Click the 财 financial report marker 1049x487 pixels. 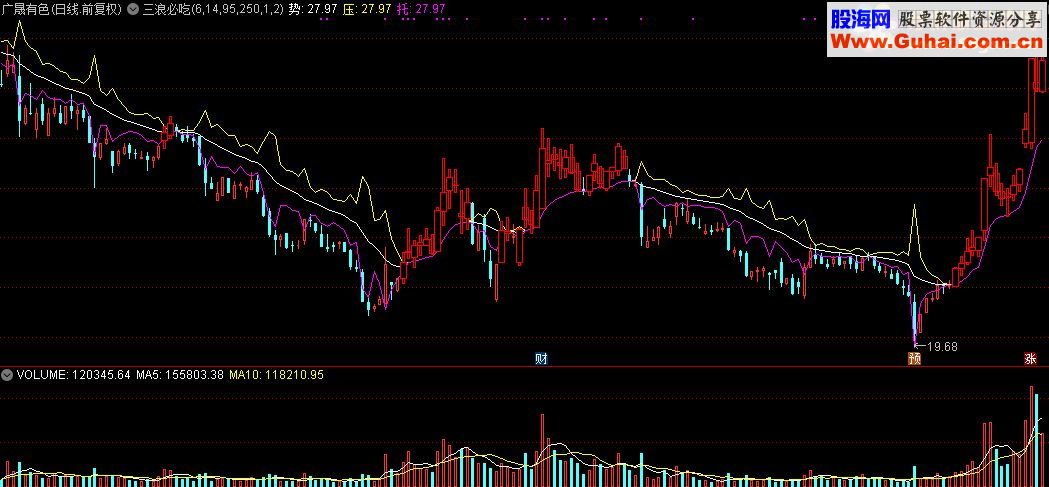point(541,359)
